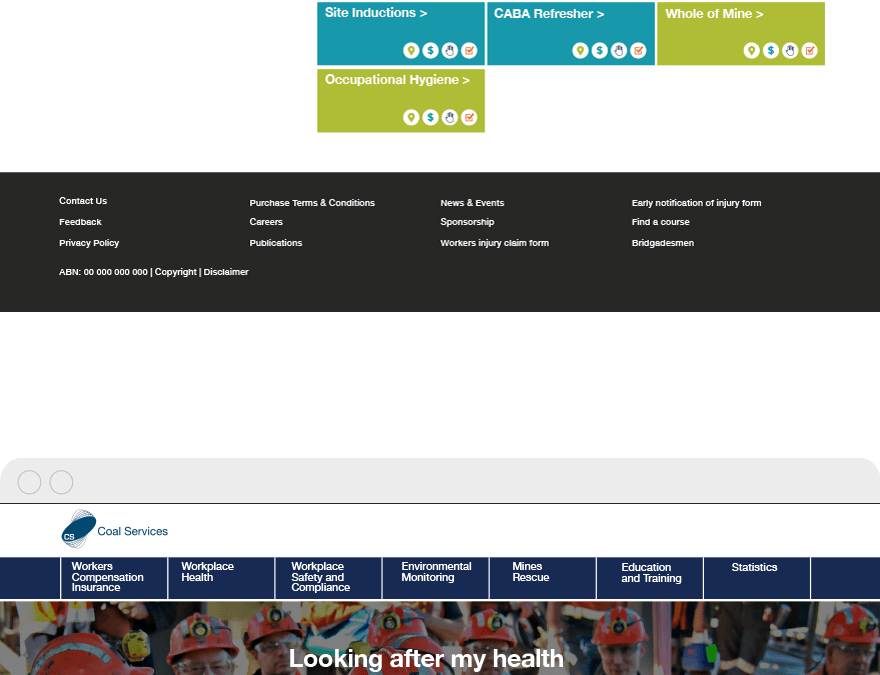This screenshot has width=880, height=675.
Task: Open the Disclaimer link in footer
Action: tap(226, 272)
